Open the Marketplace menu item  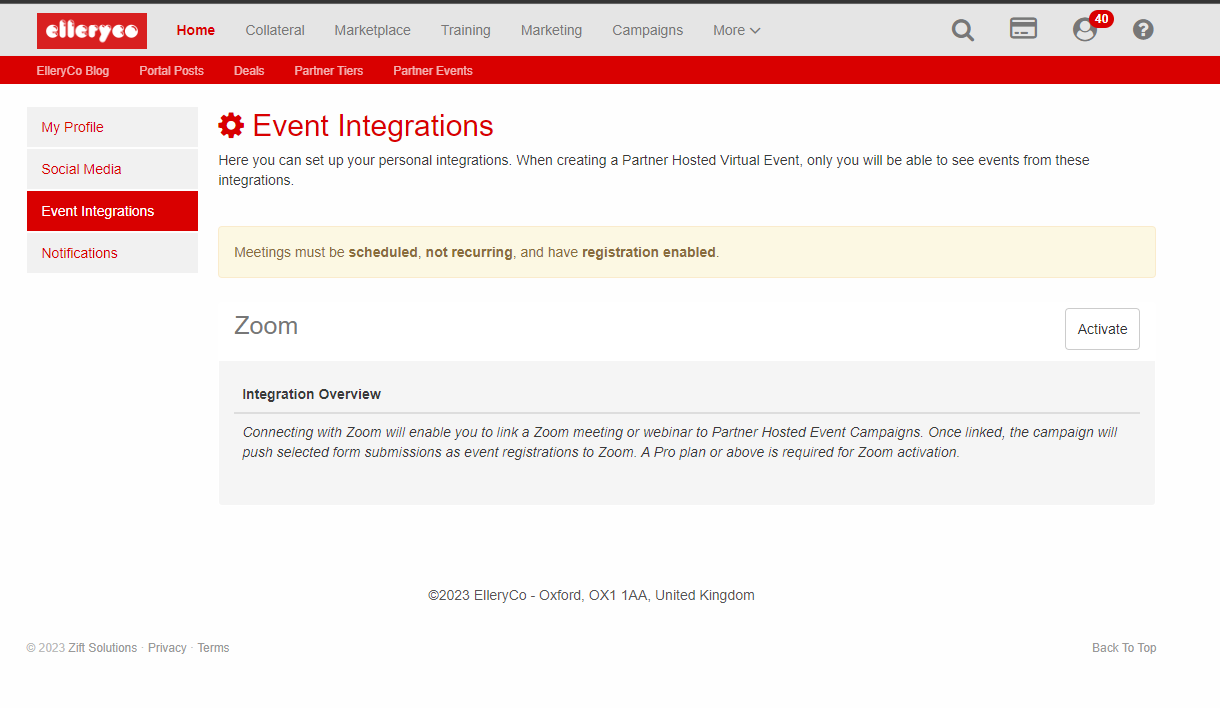click(373, 30)
